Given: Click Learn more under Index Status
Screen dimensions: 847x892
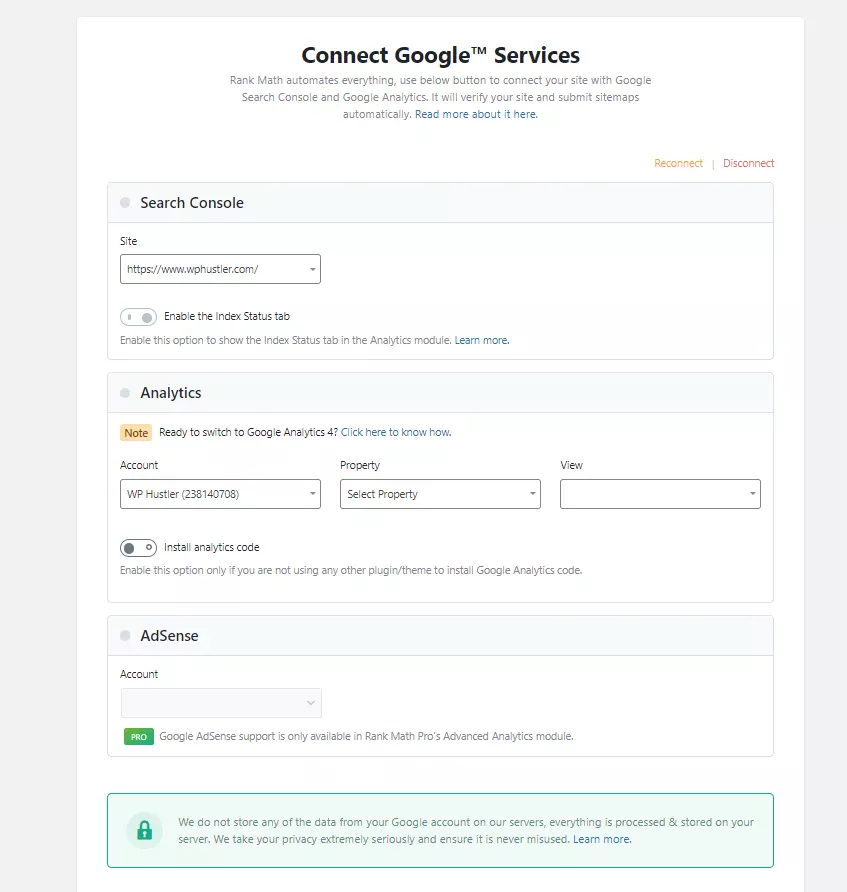Looking at the screenshot, I should (x=482, y=340).
